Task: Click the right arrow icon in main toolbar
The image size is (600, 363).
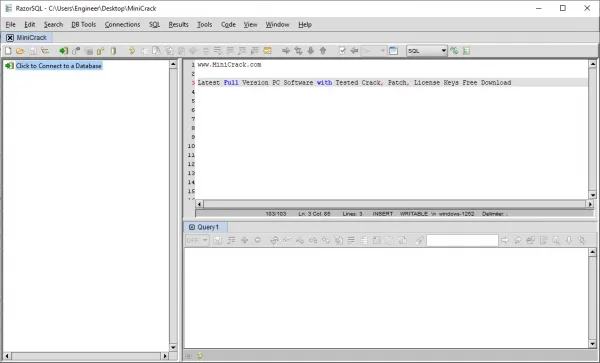Action: [x=286, y=51]
